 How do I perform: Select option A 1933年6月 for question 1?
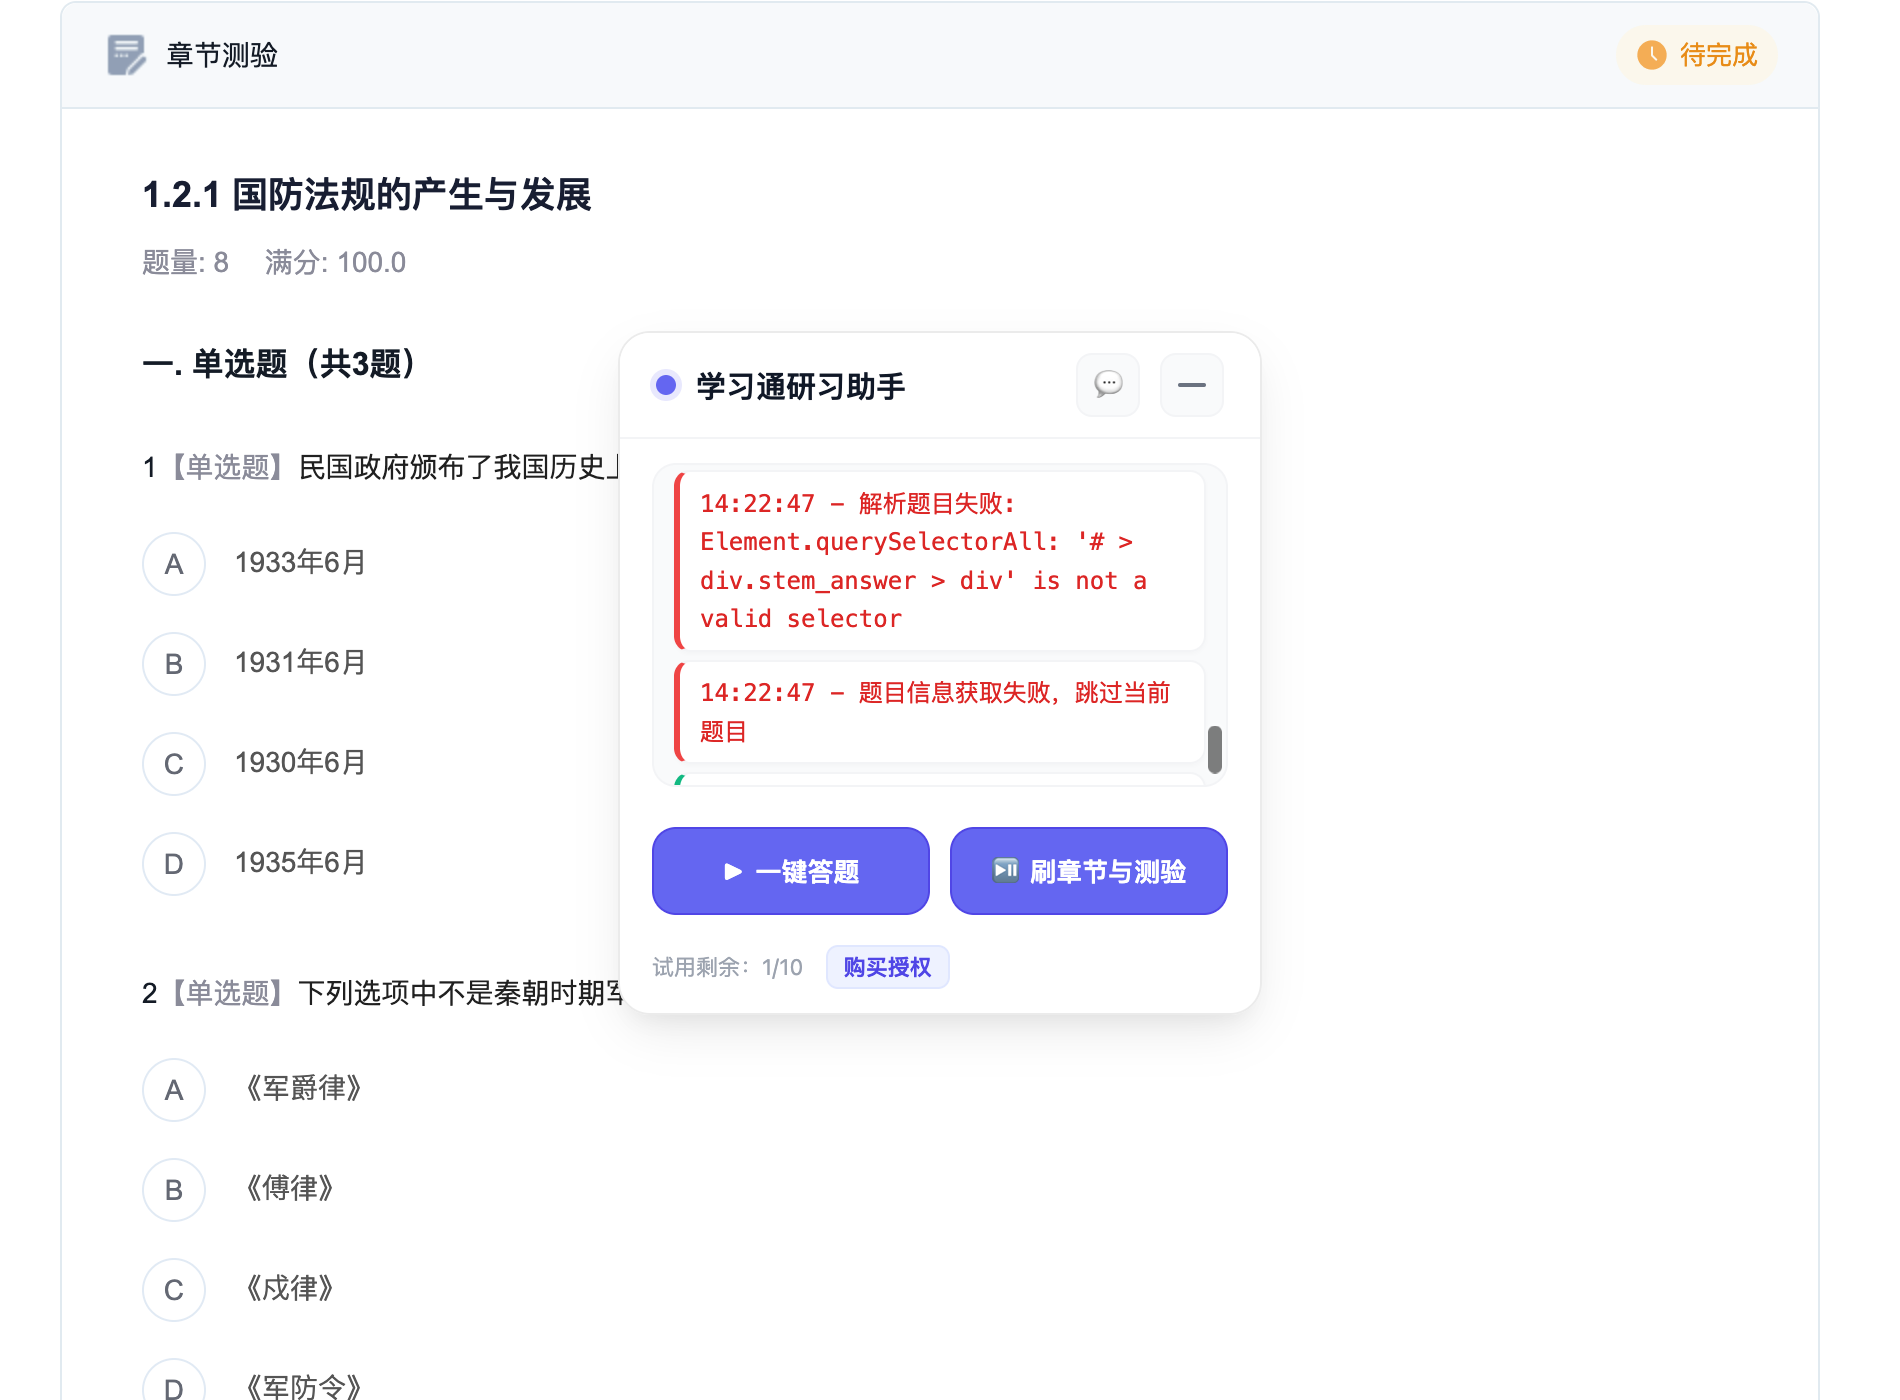(174, 564)
